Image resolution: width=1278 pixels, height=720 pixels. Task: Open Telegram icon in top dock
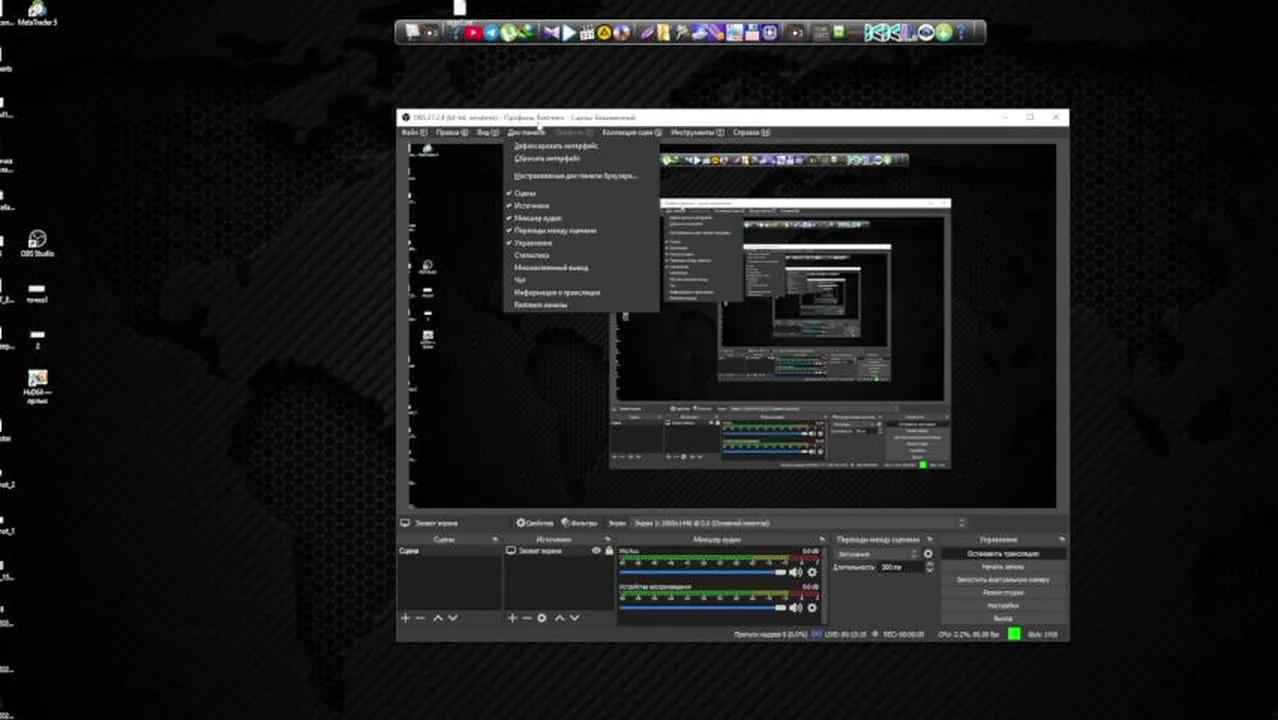point(491,33)
